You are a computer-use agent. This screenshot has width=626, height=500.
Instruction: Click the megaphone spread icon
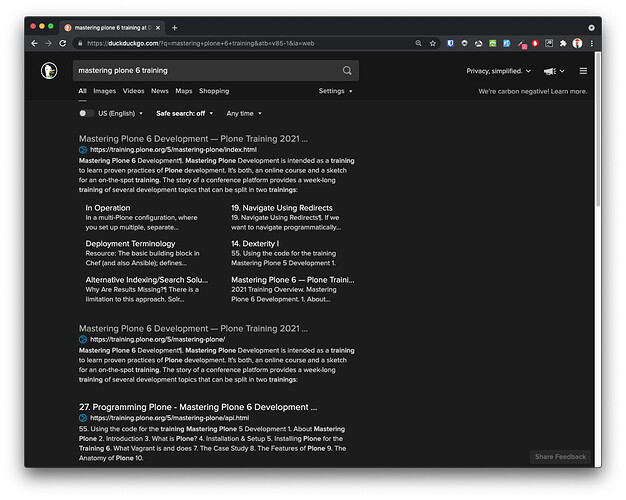[550, 71]
